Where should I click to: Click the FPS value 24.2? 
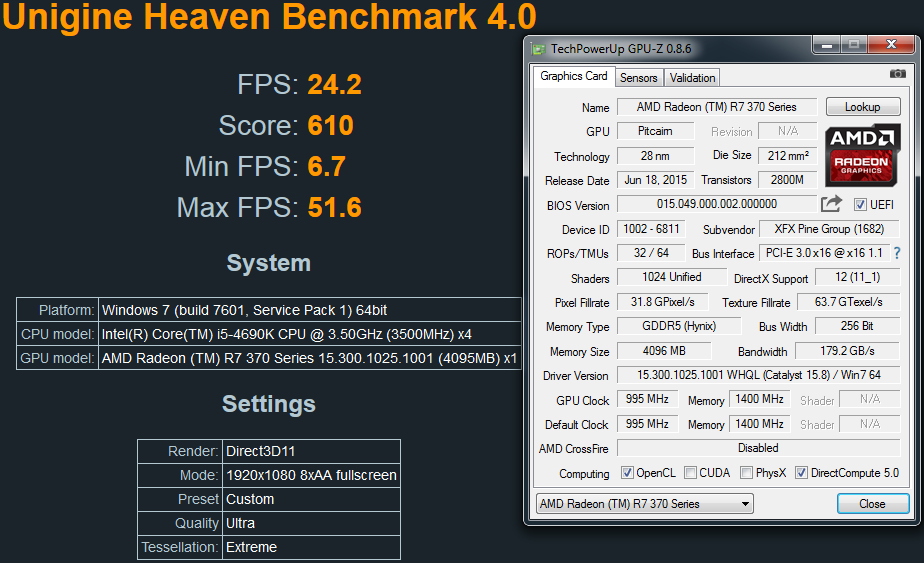(334, 84)
